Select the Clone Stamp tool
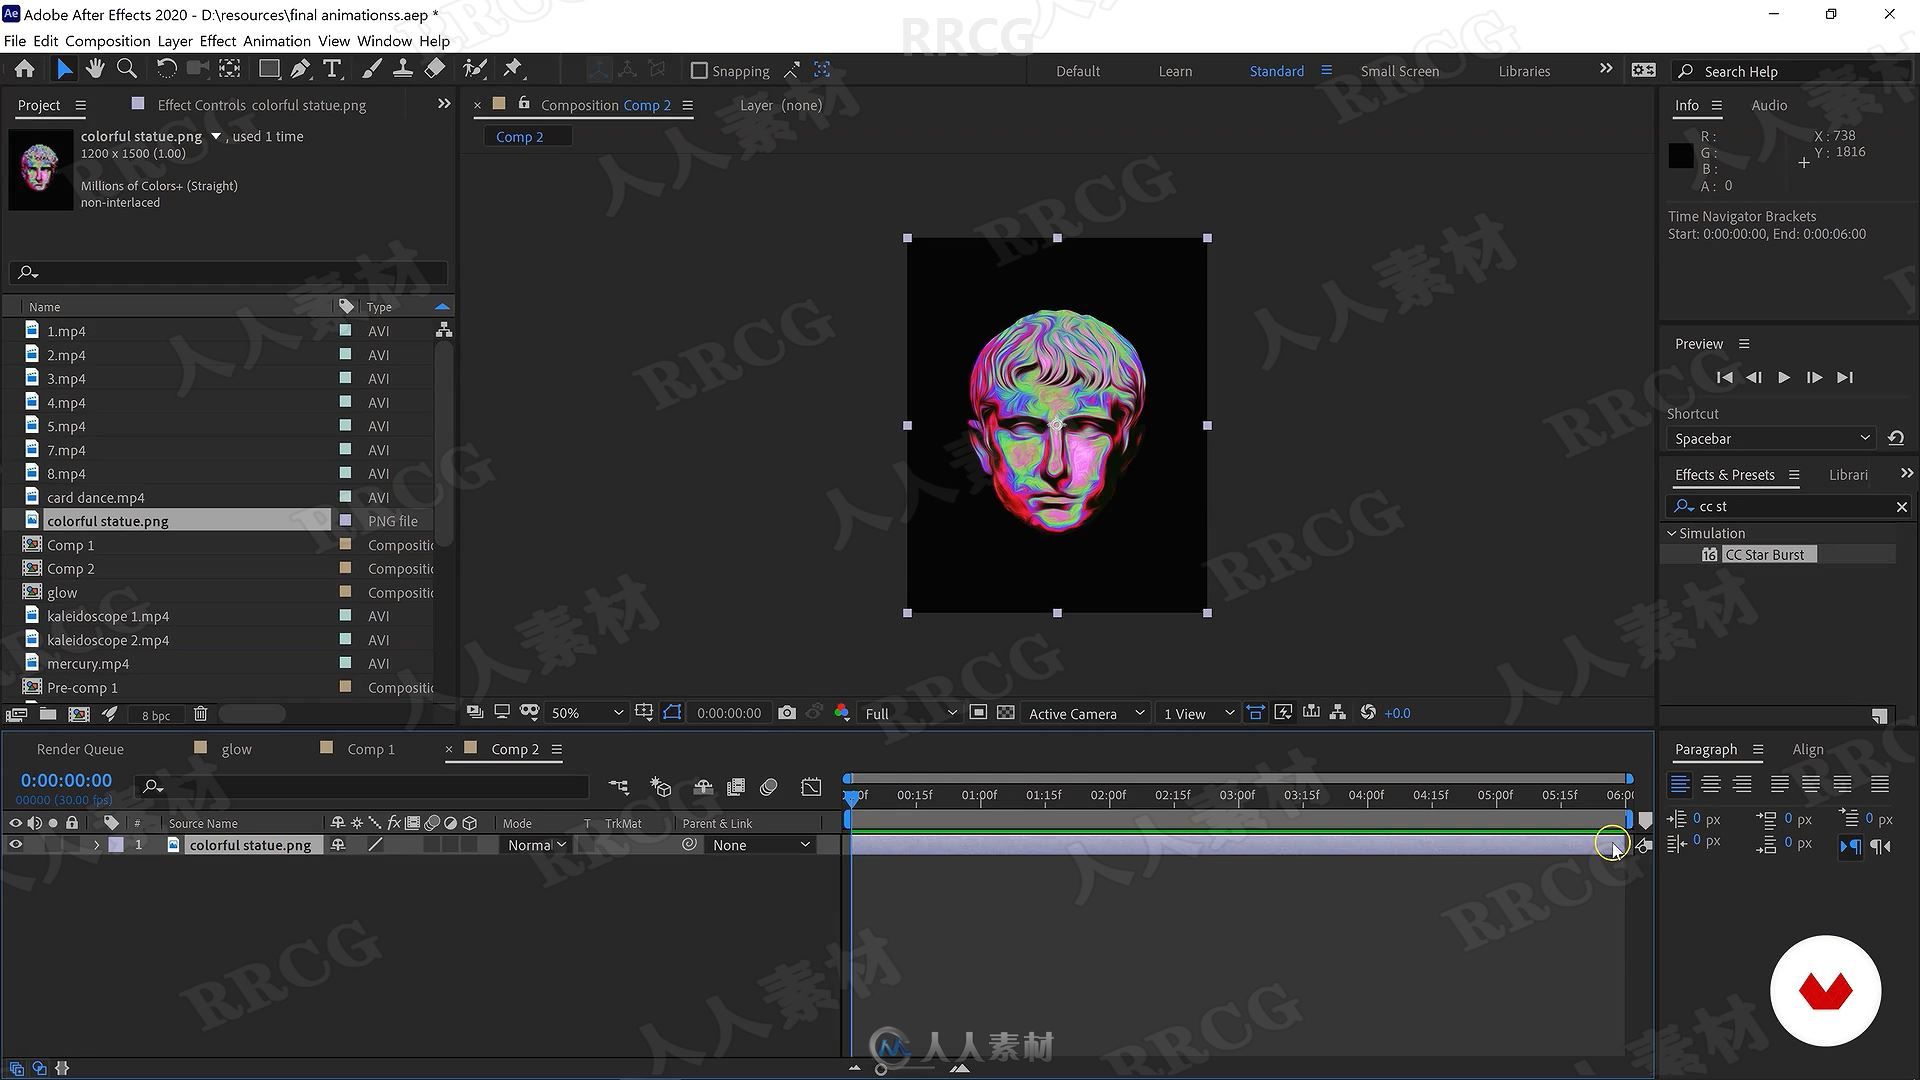The image size is (1920, 1080). pyautogui.click(x=402, y=69)
